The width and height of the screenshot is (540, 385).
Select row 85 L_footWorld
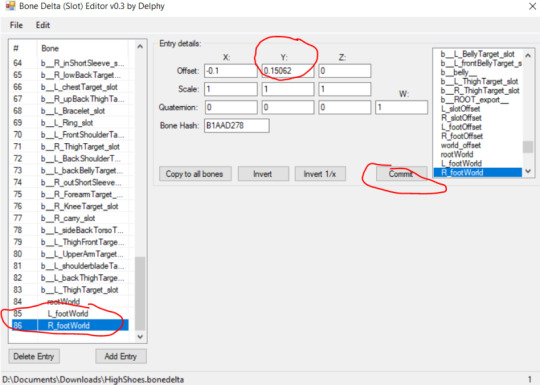70,314
